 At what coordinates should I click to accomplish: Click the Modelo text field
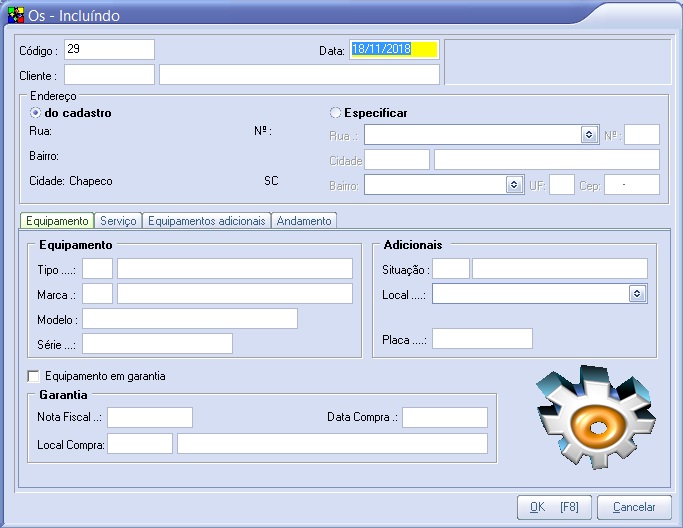click(x=190, y=318)
